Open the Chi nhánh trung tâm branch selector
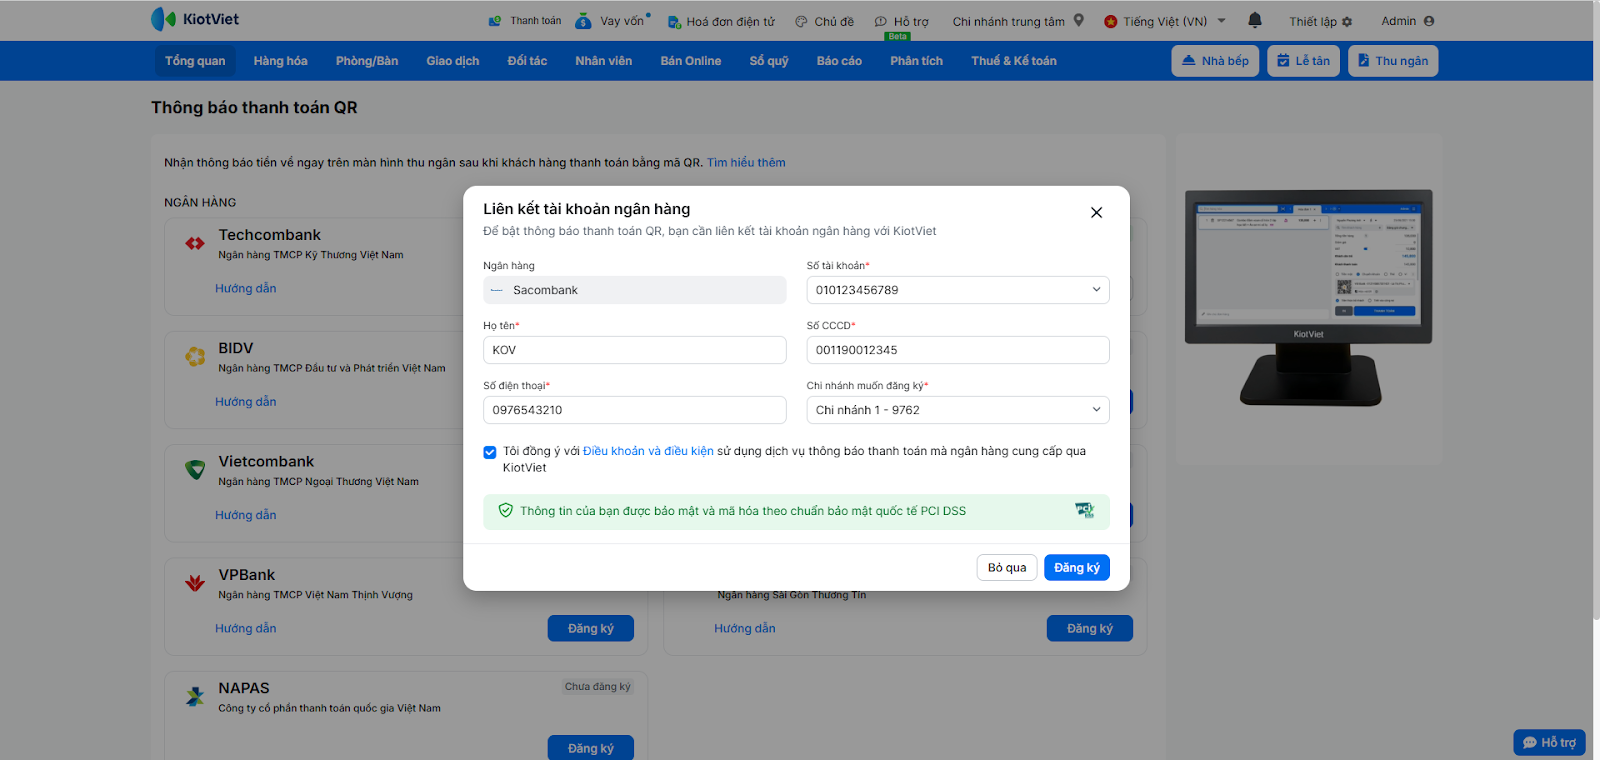This screenshot has height=760, width=1600. pos(1018,21)
